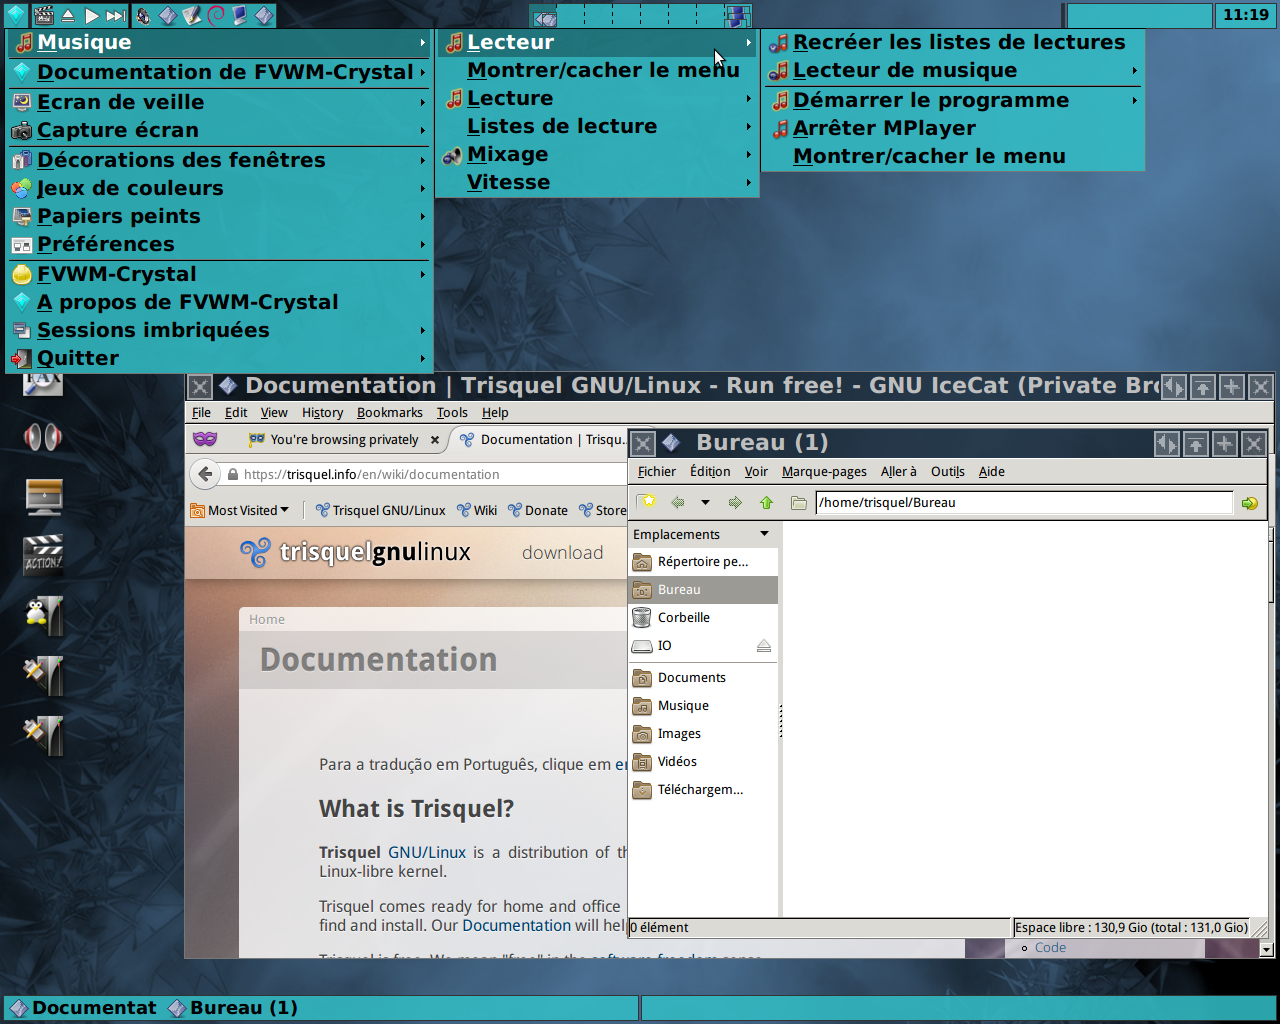This screenshot has width=1280, height=1024.
Task: Expand the Listes de lecture submenu
Action: click(x=597, y=126)
